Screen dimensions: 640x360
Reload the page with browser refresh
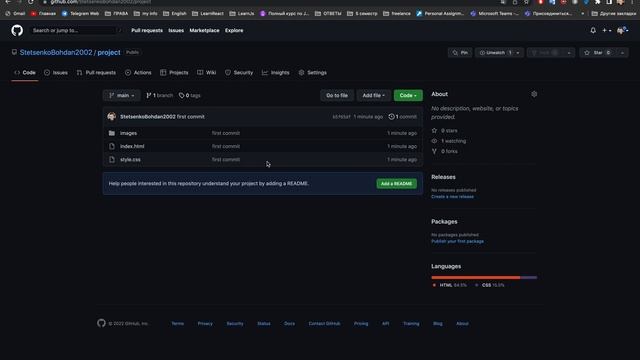click(x=31, y=2)
